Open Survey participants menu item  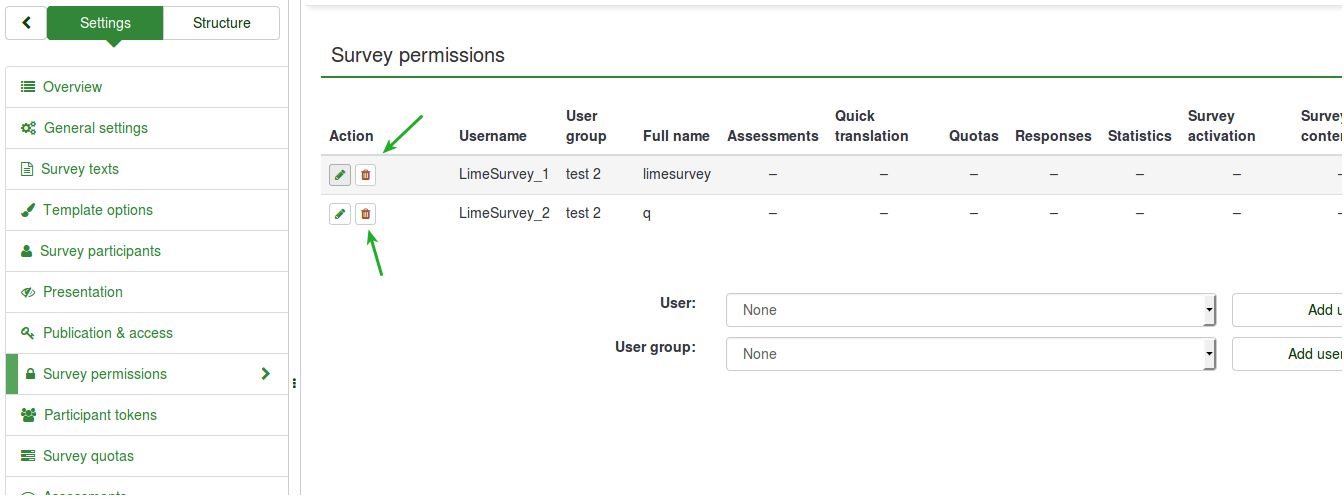100,251
